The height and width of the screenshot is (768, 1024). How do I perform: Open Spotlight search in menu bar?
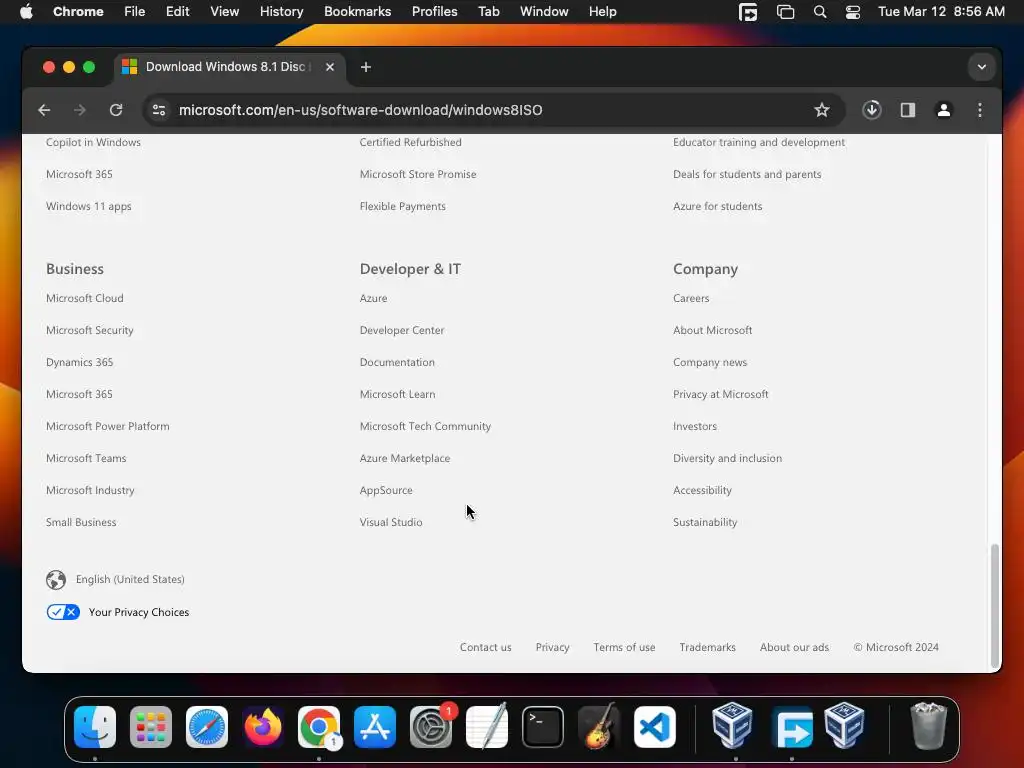point(820,12)
